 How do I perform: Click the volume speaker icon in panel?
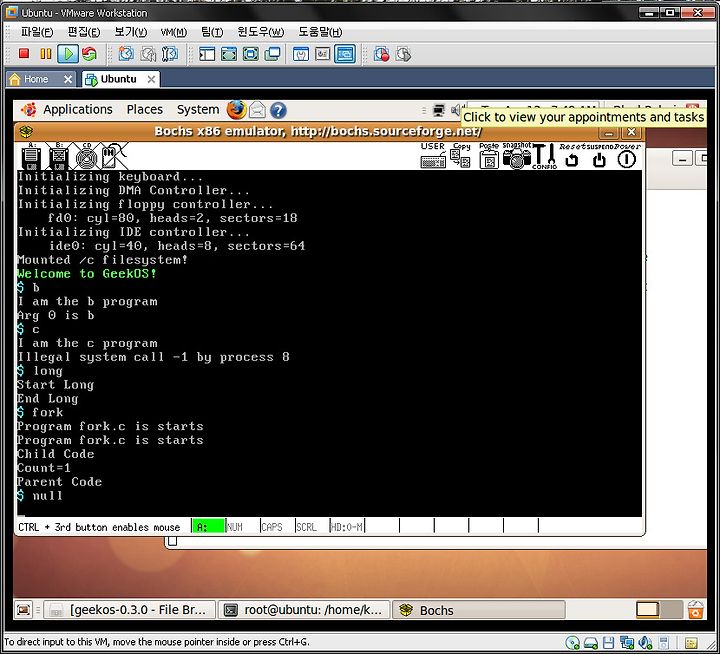[455, 110]
